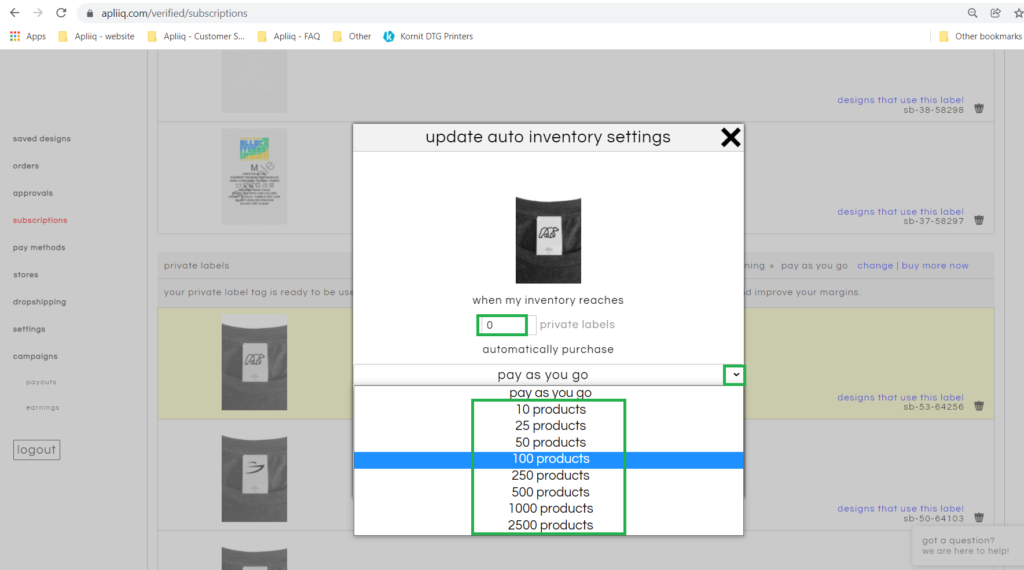Reload the page with the refresh icon
This screenshot has width=1024, height=570.
61,13
